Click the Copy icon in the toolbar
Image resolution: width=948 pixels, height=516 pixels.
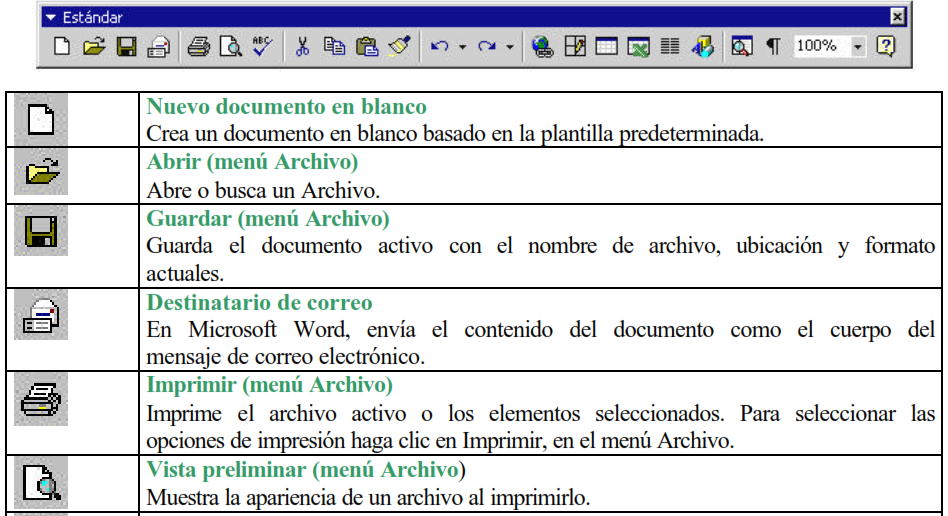click(x=335, y=47)
